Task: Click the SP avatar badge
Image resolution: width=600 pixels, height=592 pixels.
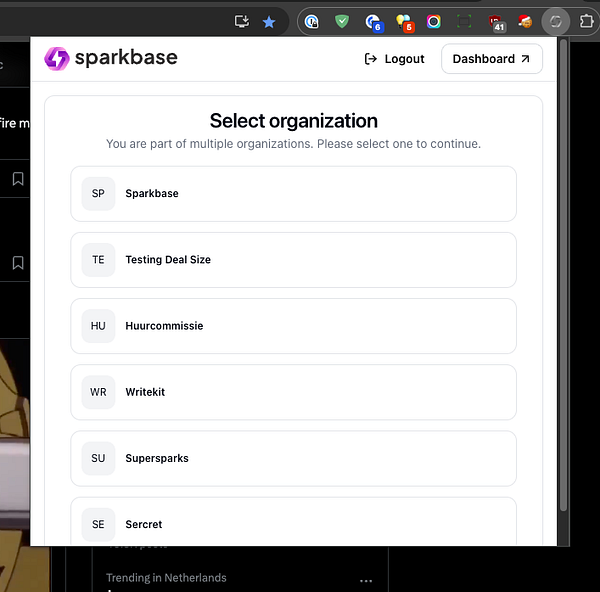Action: tap(98, 194)
